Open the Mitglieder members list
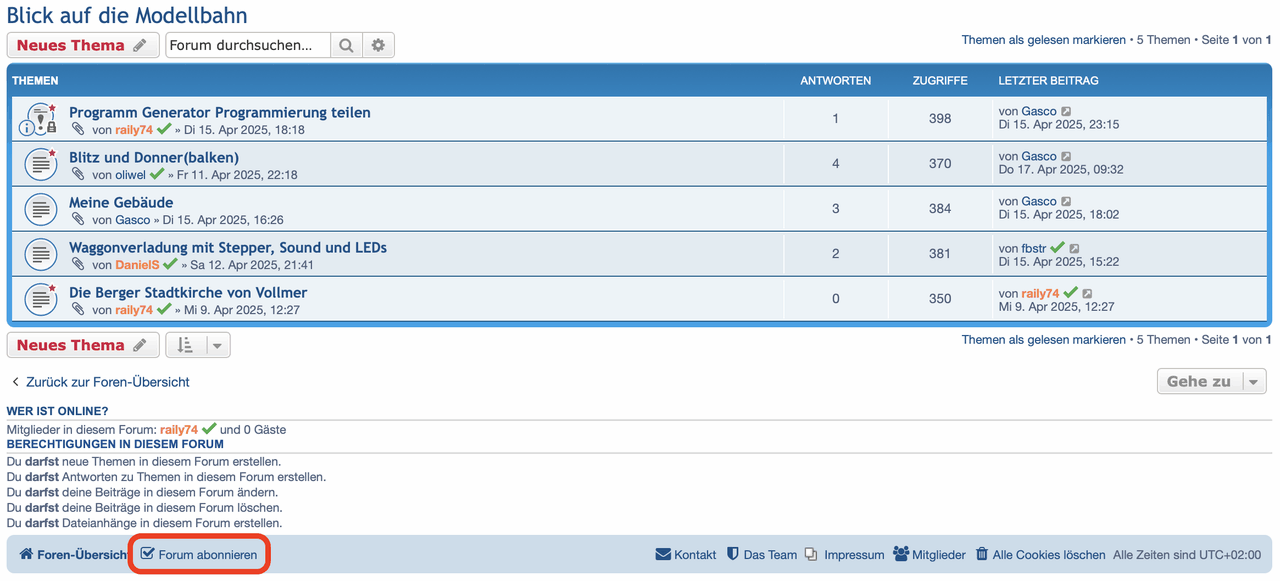This screenshot has height=581, width=1280. 929,555
